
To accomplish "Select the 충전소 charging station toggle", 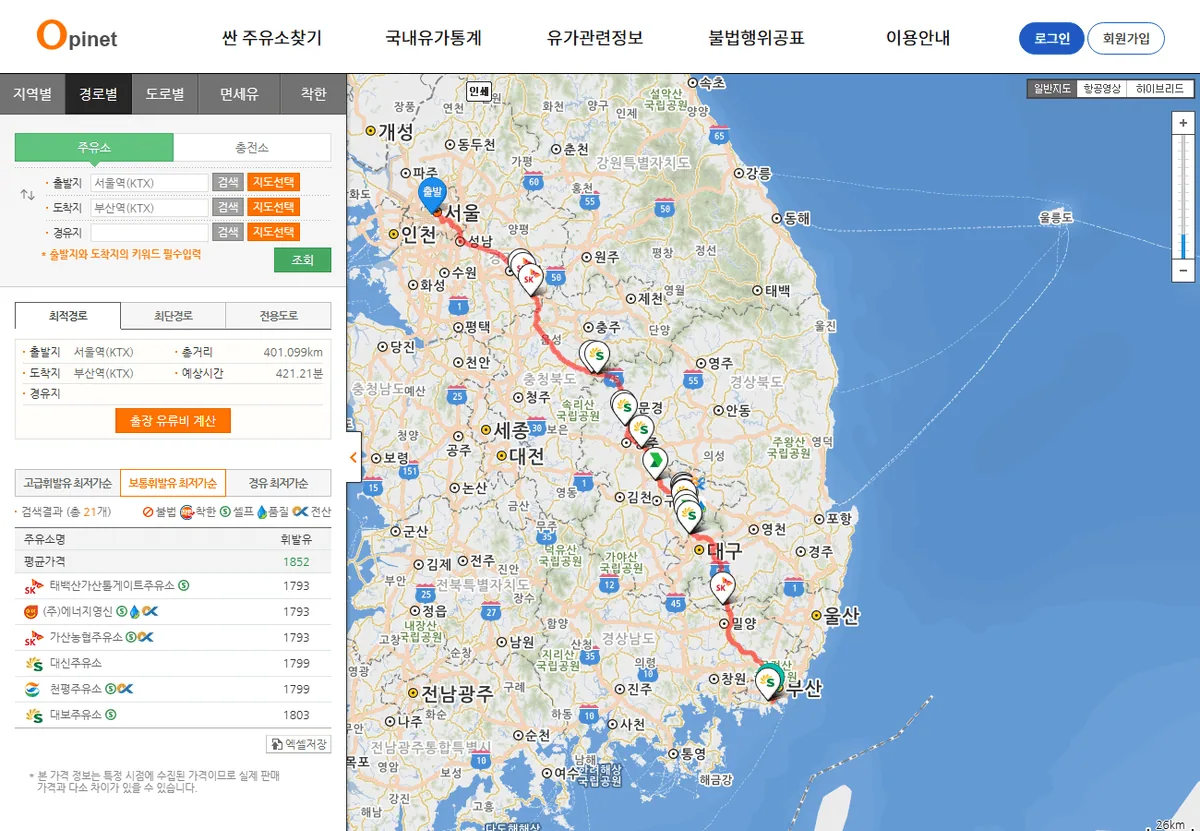I will [252, 148].
